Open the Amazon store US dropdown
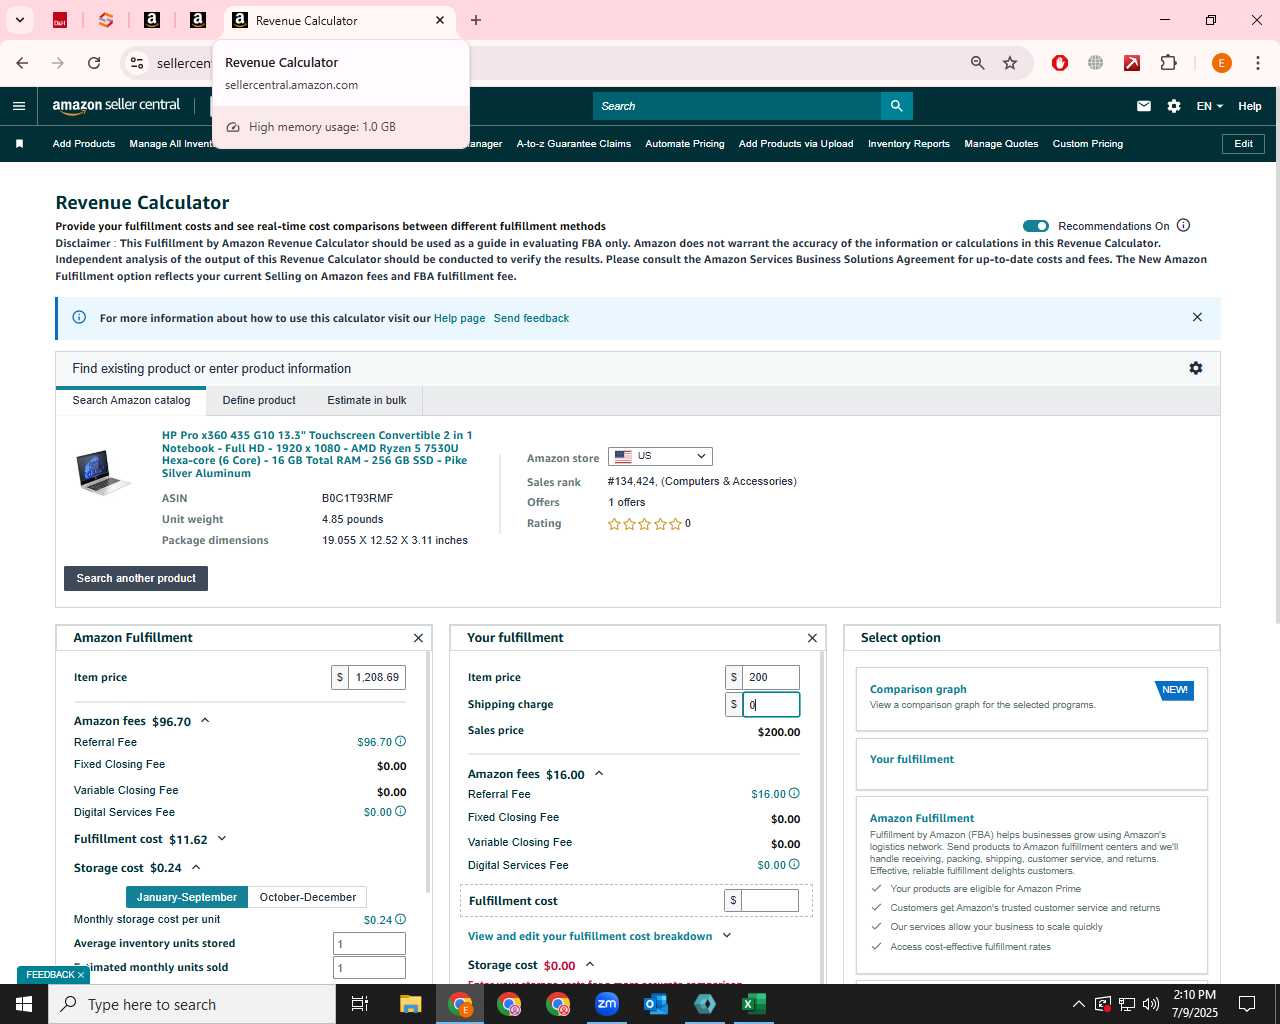Image resolution: width=1280 pixels, height=1024 pixels. coord(660,456)
